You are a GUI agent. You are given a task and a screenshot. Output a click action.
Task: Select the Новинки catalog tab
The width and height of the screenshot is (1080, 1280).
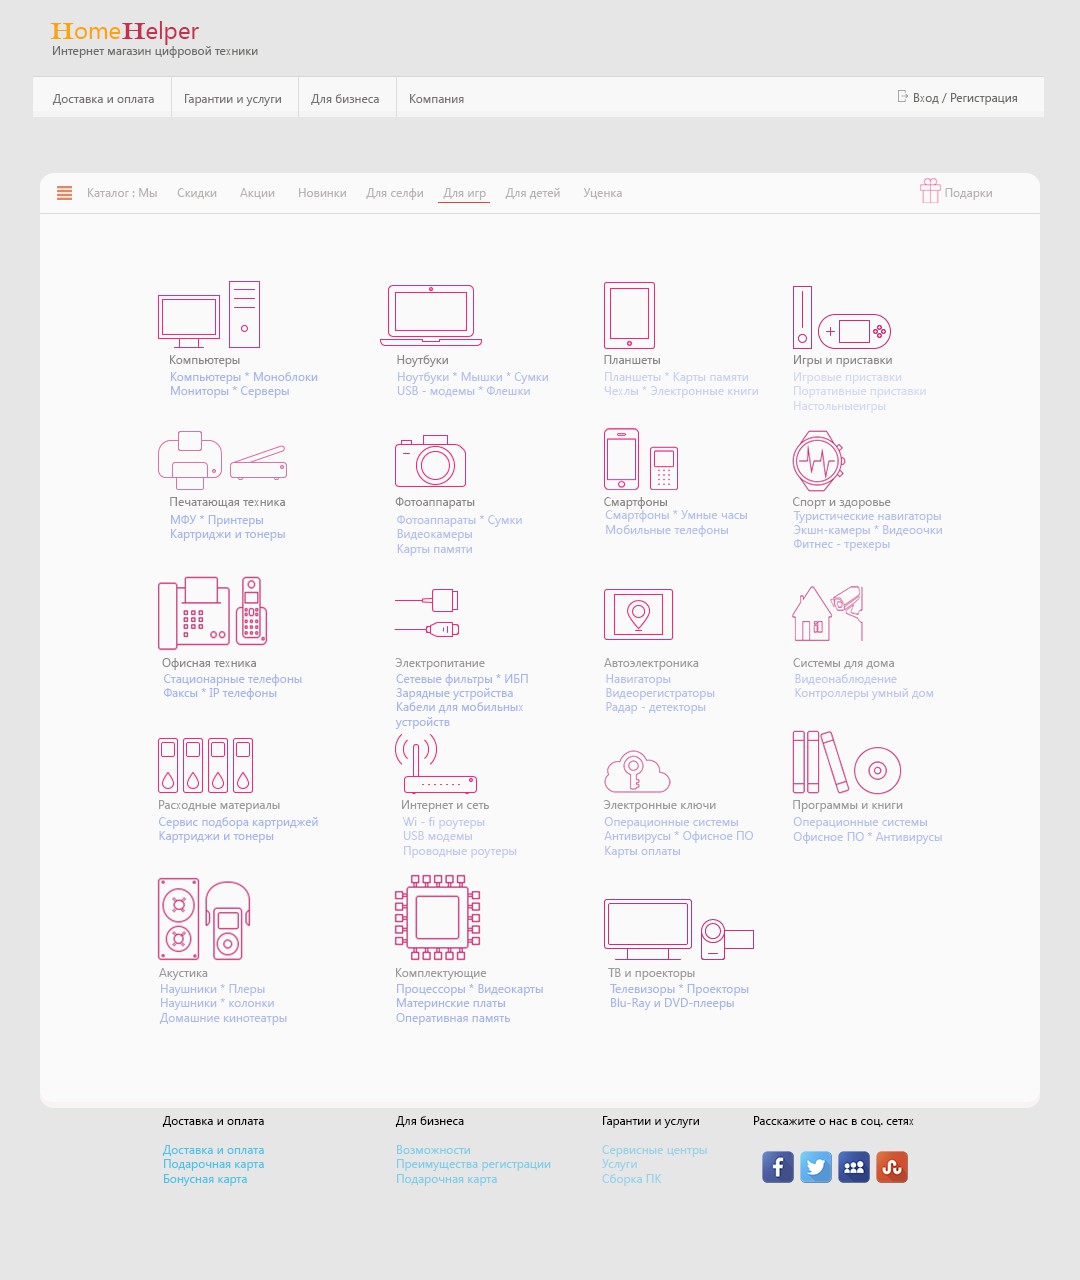point(322,193)
